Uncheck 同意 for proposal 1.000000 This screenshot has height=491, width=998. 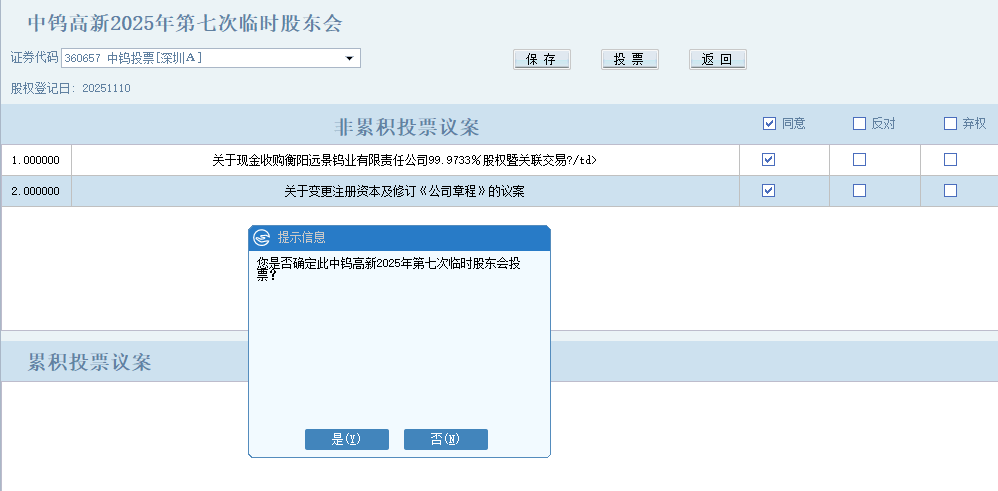tap(769, 160)
